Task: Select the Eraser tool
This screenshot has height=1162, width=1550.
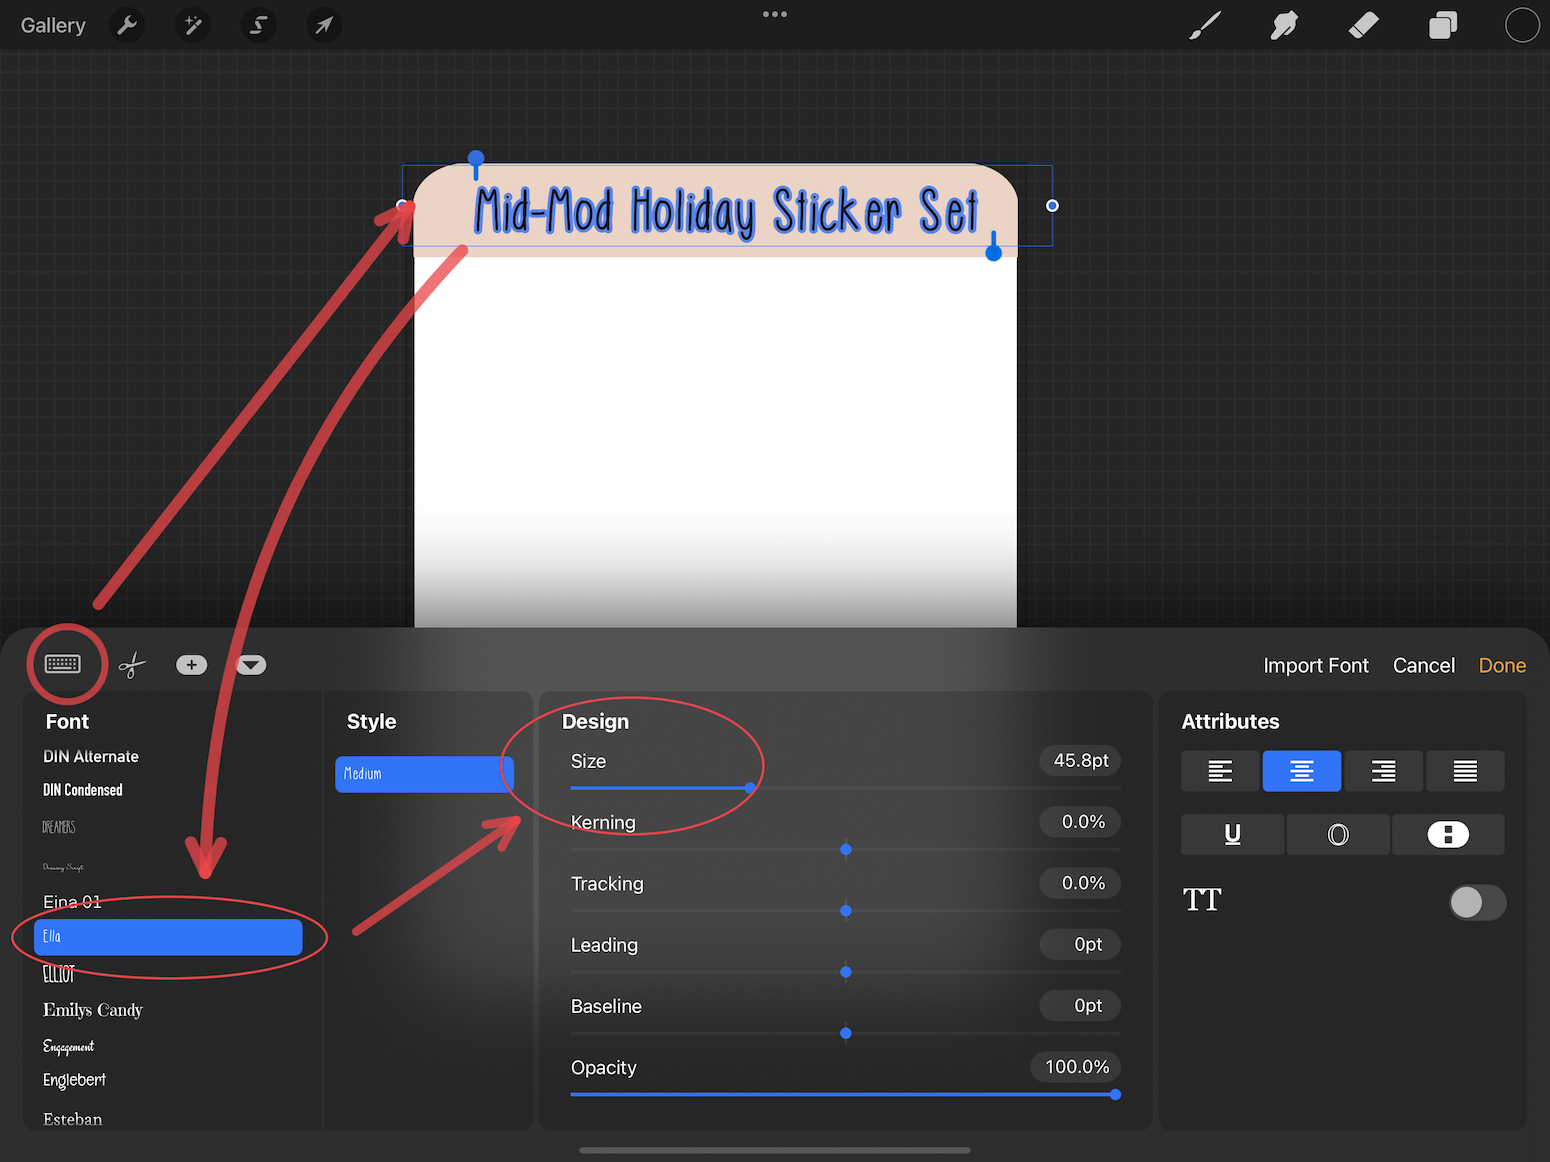Action: 1363,25
